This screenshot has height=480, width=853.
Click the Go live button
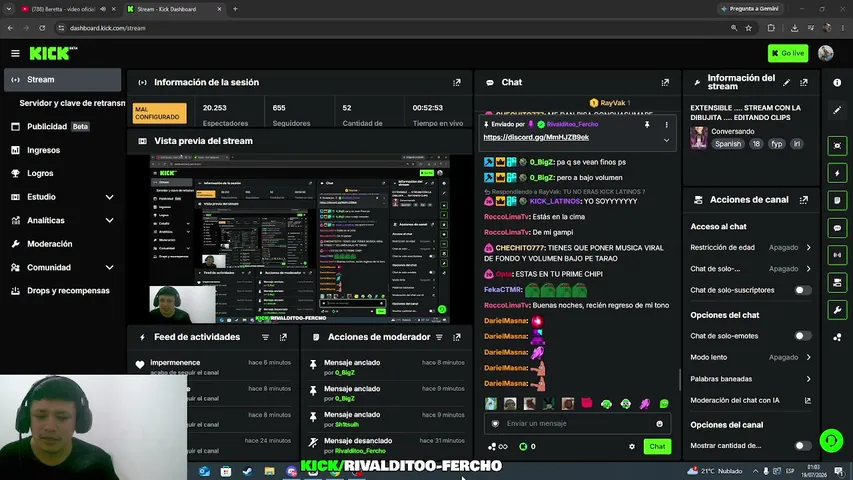[788, 53]
